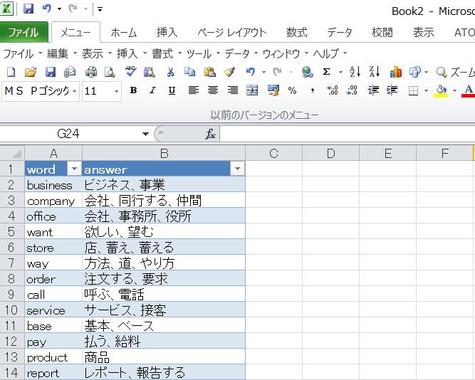The image size is (475, 380).
Task: Click Merge and Center icon
Action: [252, 90]
